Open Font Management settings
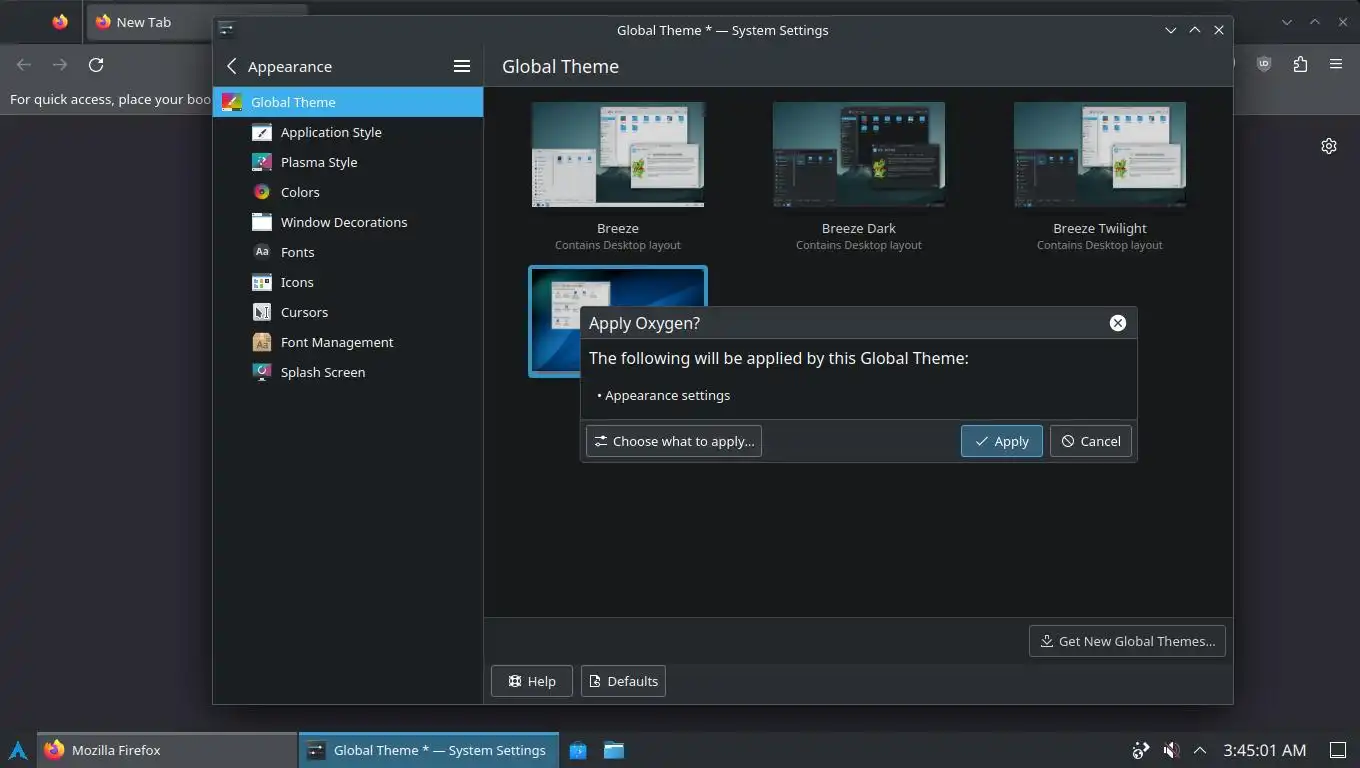 tap(348, 342)
